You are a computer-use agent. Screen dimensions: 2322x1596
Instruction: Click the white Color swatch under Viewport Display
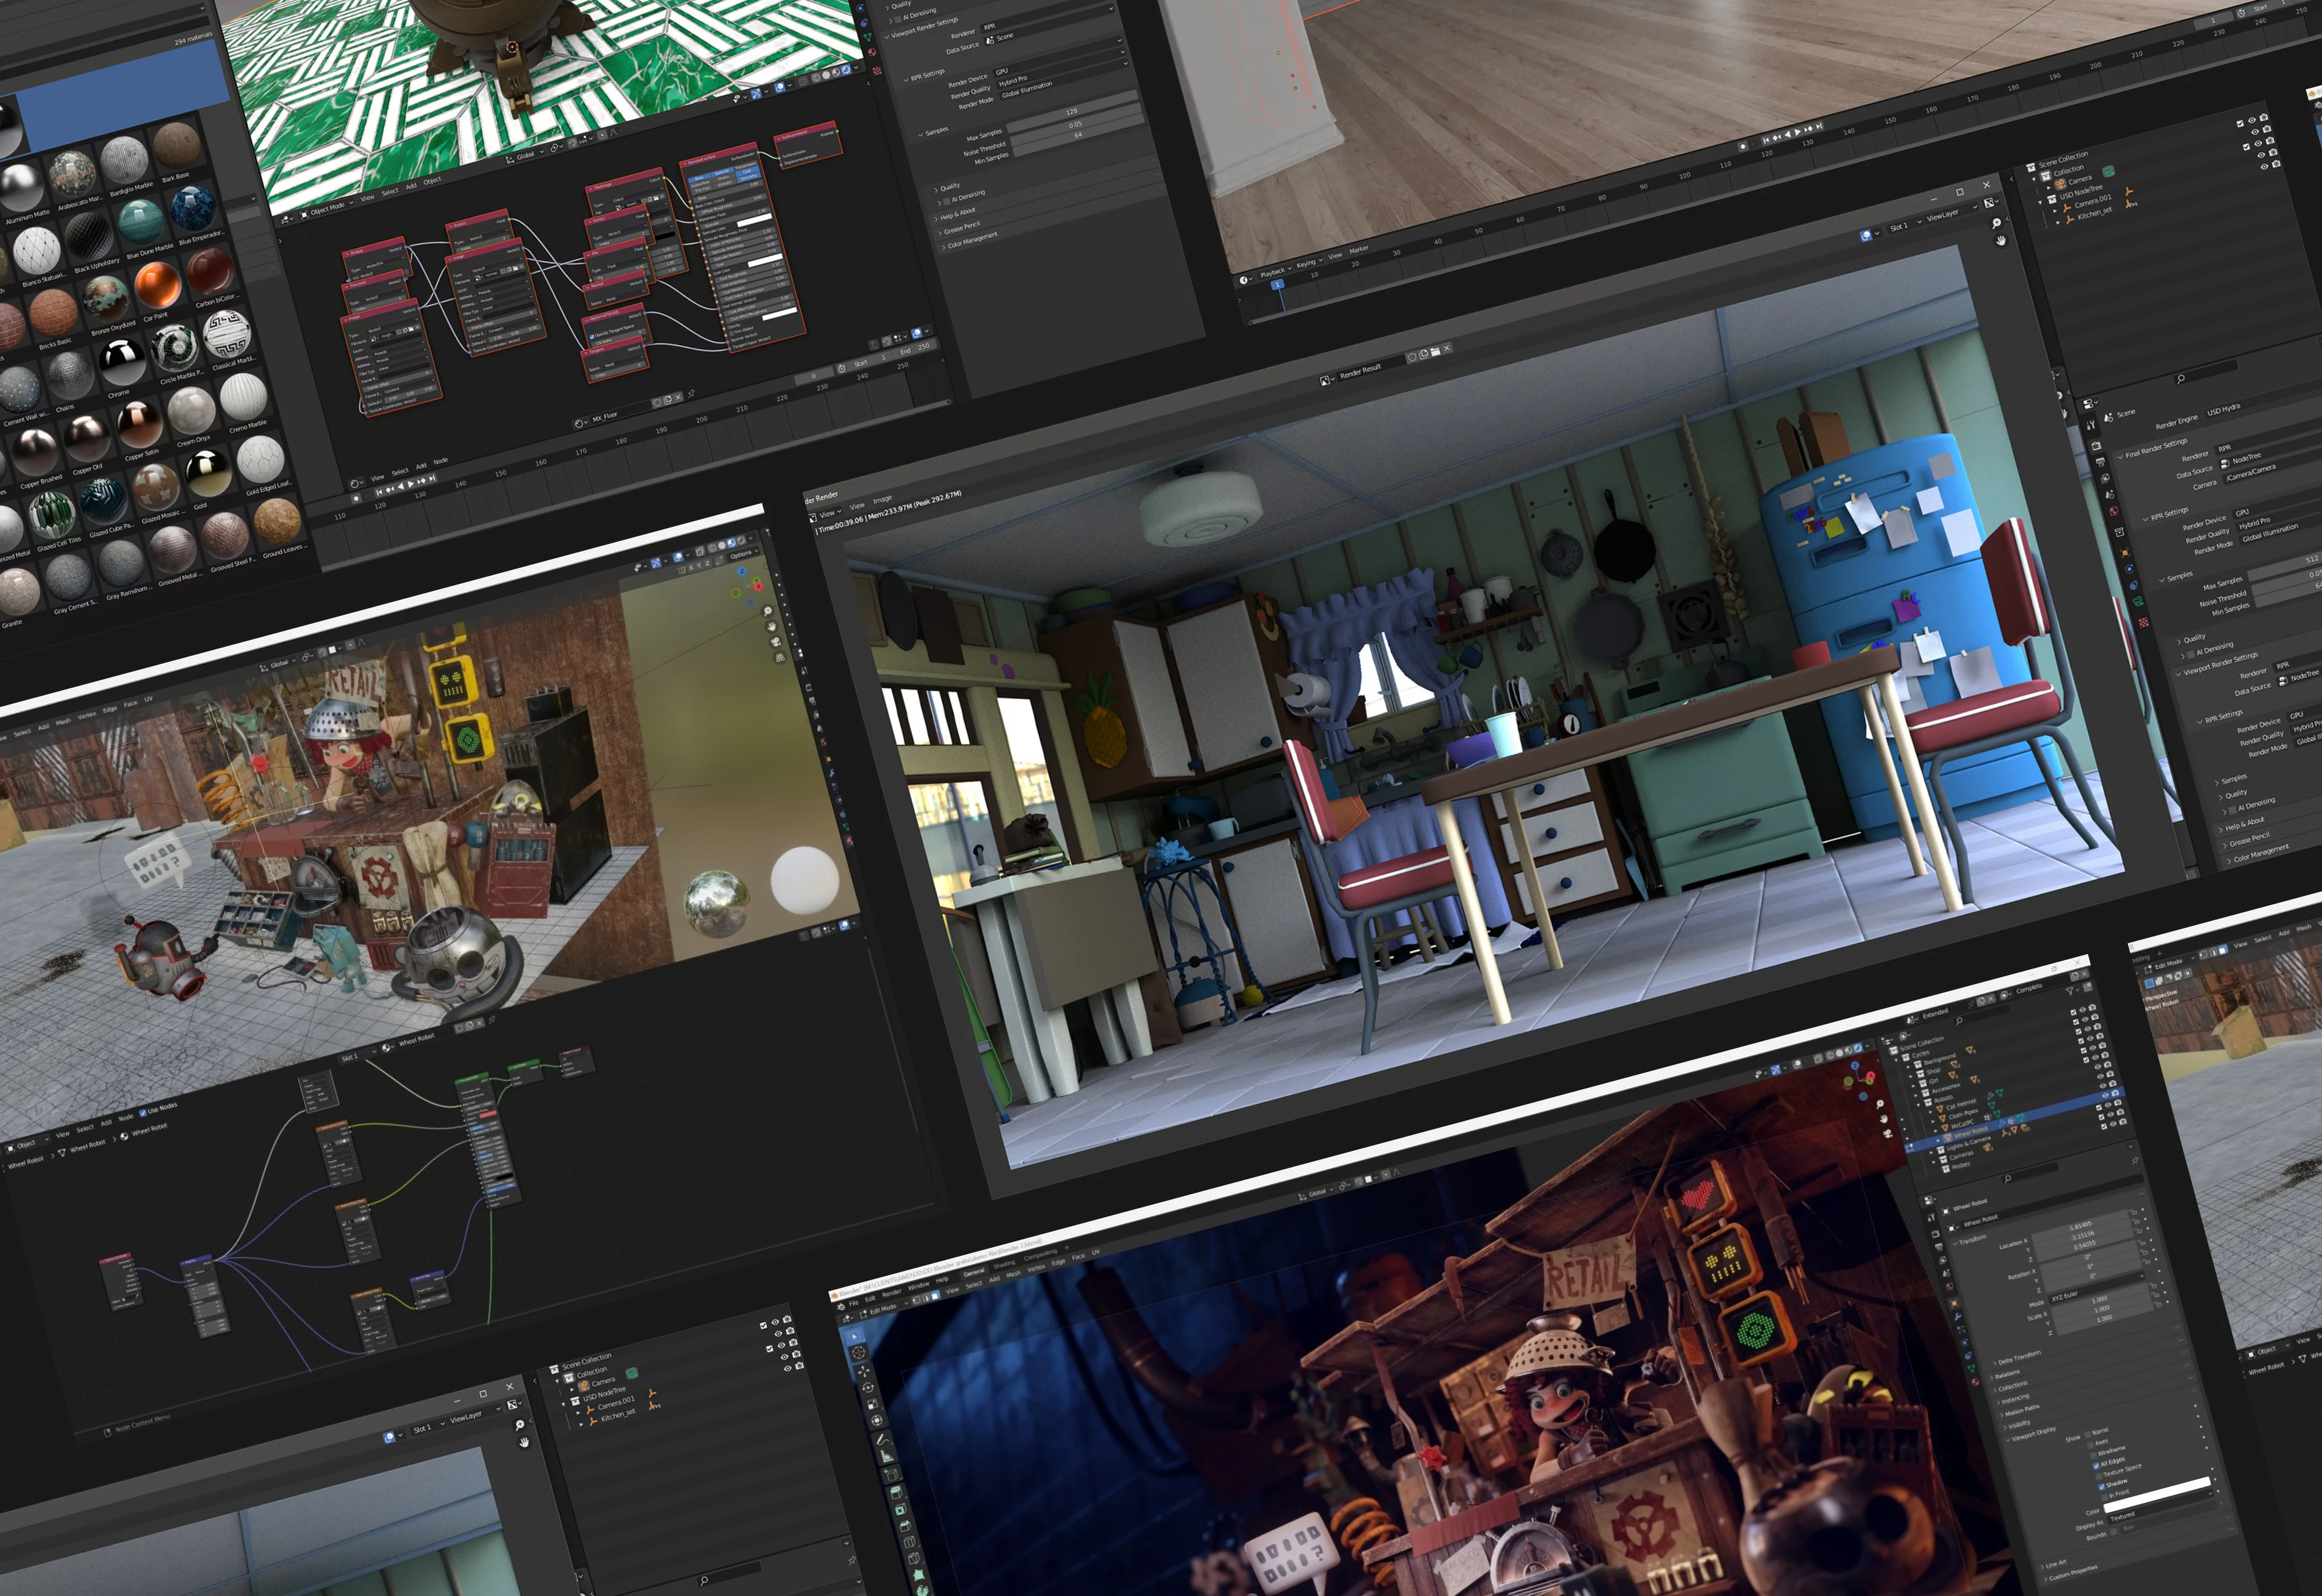[x=2157, y=1495]
